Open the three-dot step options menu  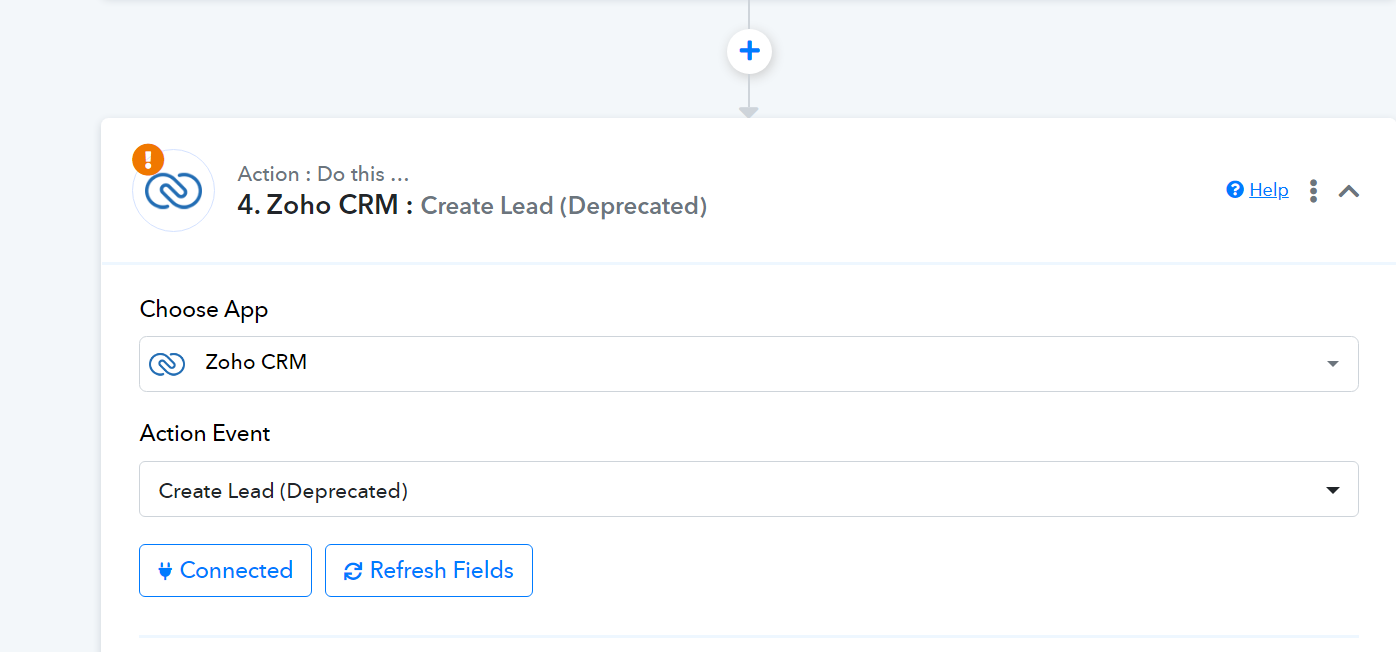coord(1313,191)
